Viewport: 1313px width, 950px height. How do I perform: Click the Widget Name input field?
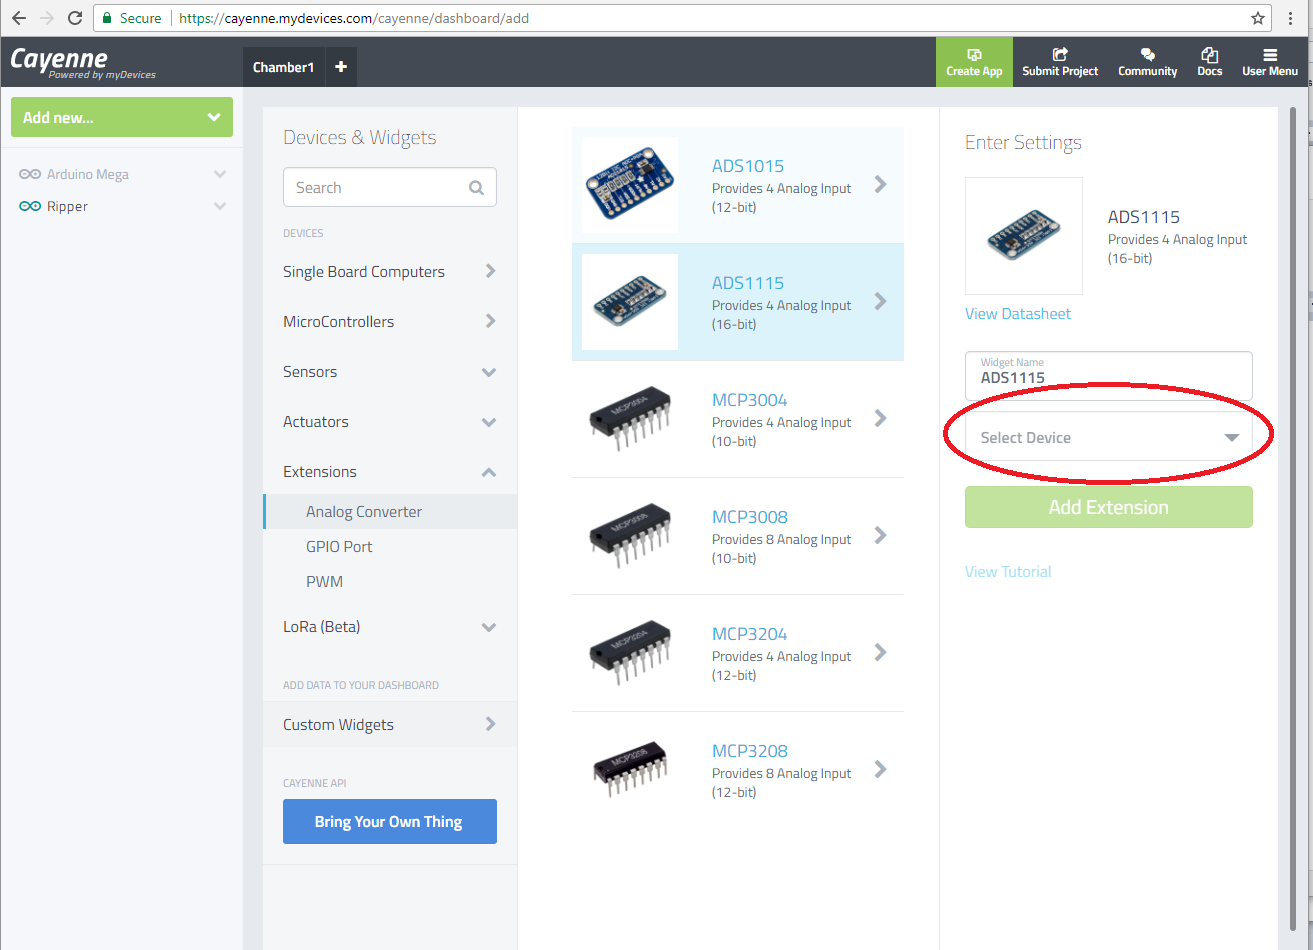[x=1109, y=376]
